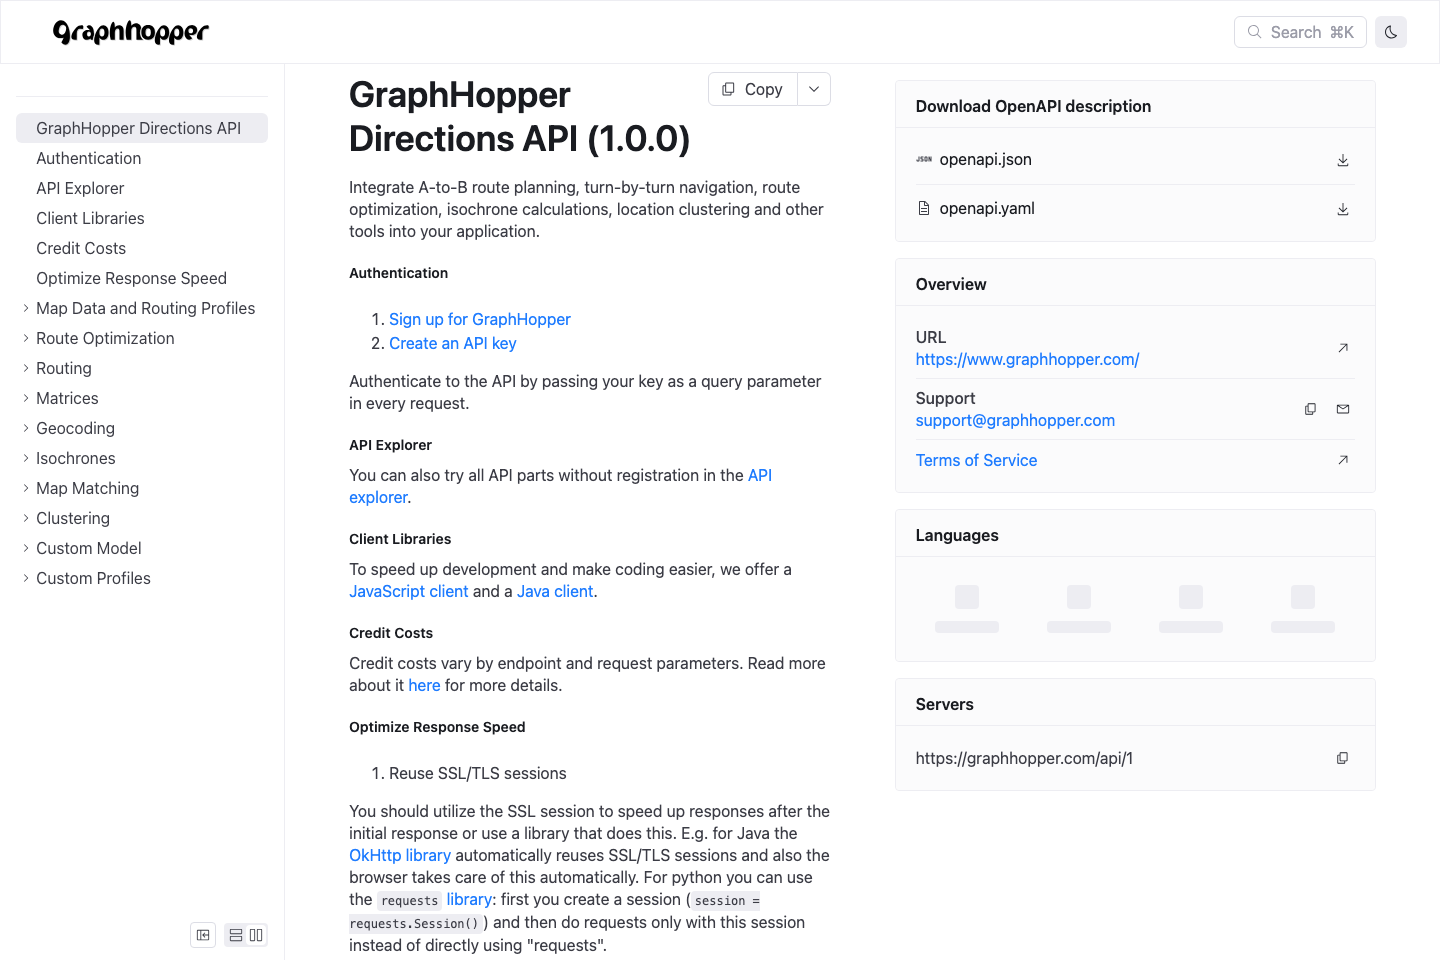The height and width of the screenshot is (960, 1440).
Task: Download the openapi.json file
Action: [1342, 159]
